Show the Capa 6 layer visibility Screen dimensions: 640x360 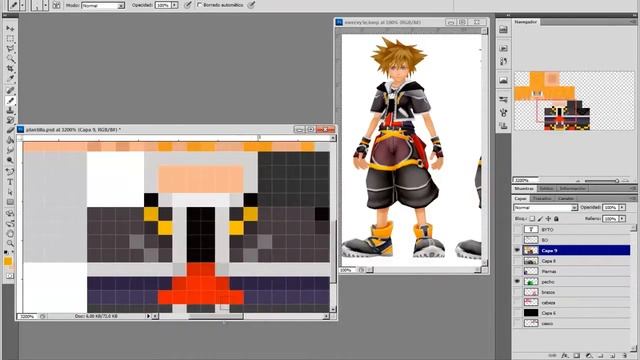pos(517,313)
